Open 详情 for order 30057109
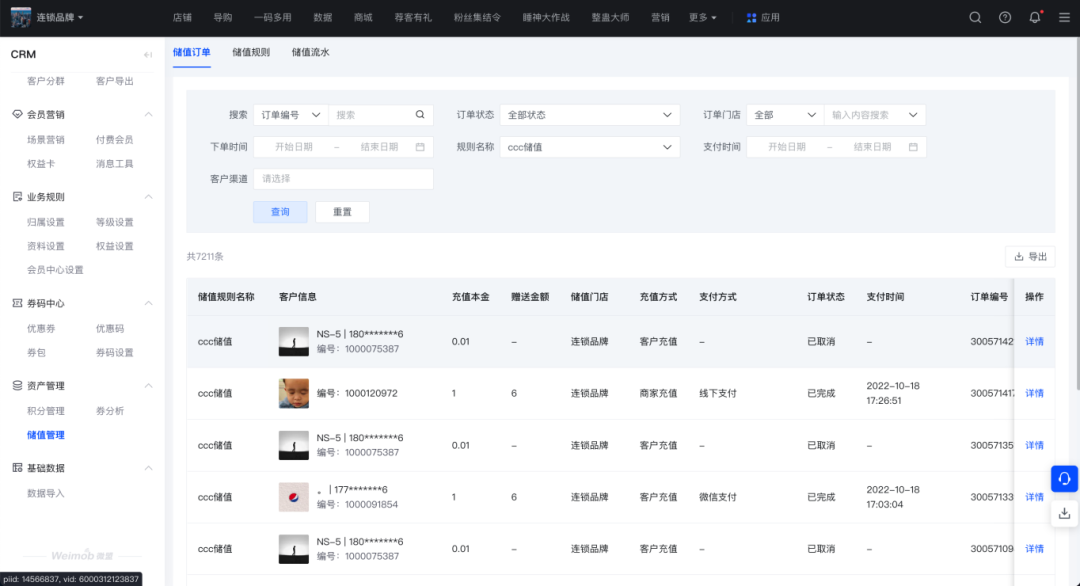The image size is (1080, 586). point(1035,549)
